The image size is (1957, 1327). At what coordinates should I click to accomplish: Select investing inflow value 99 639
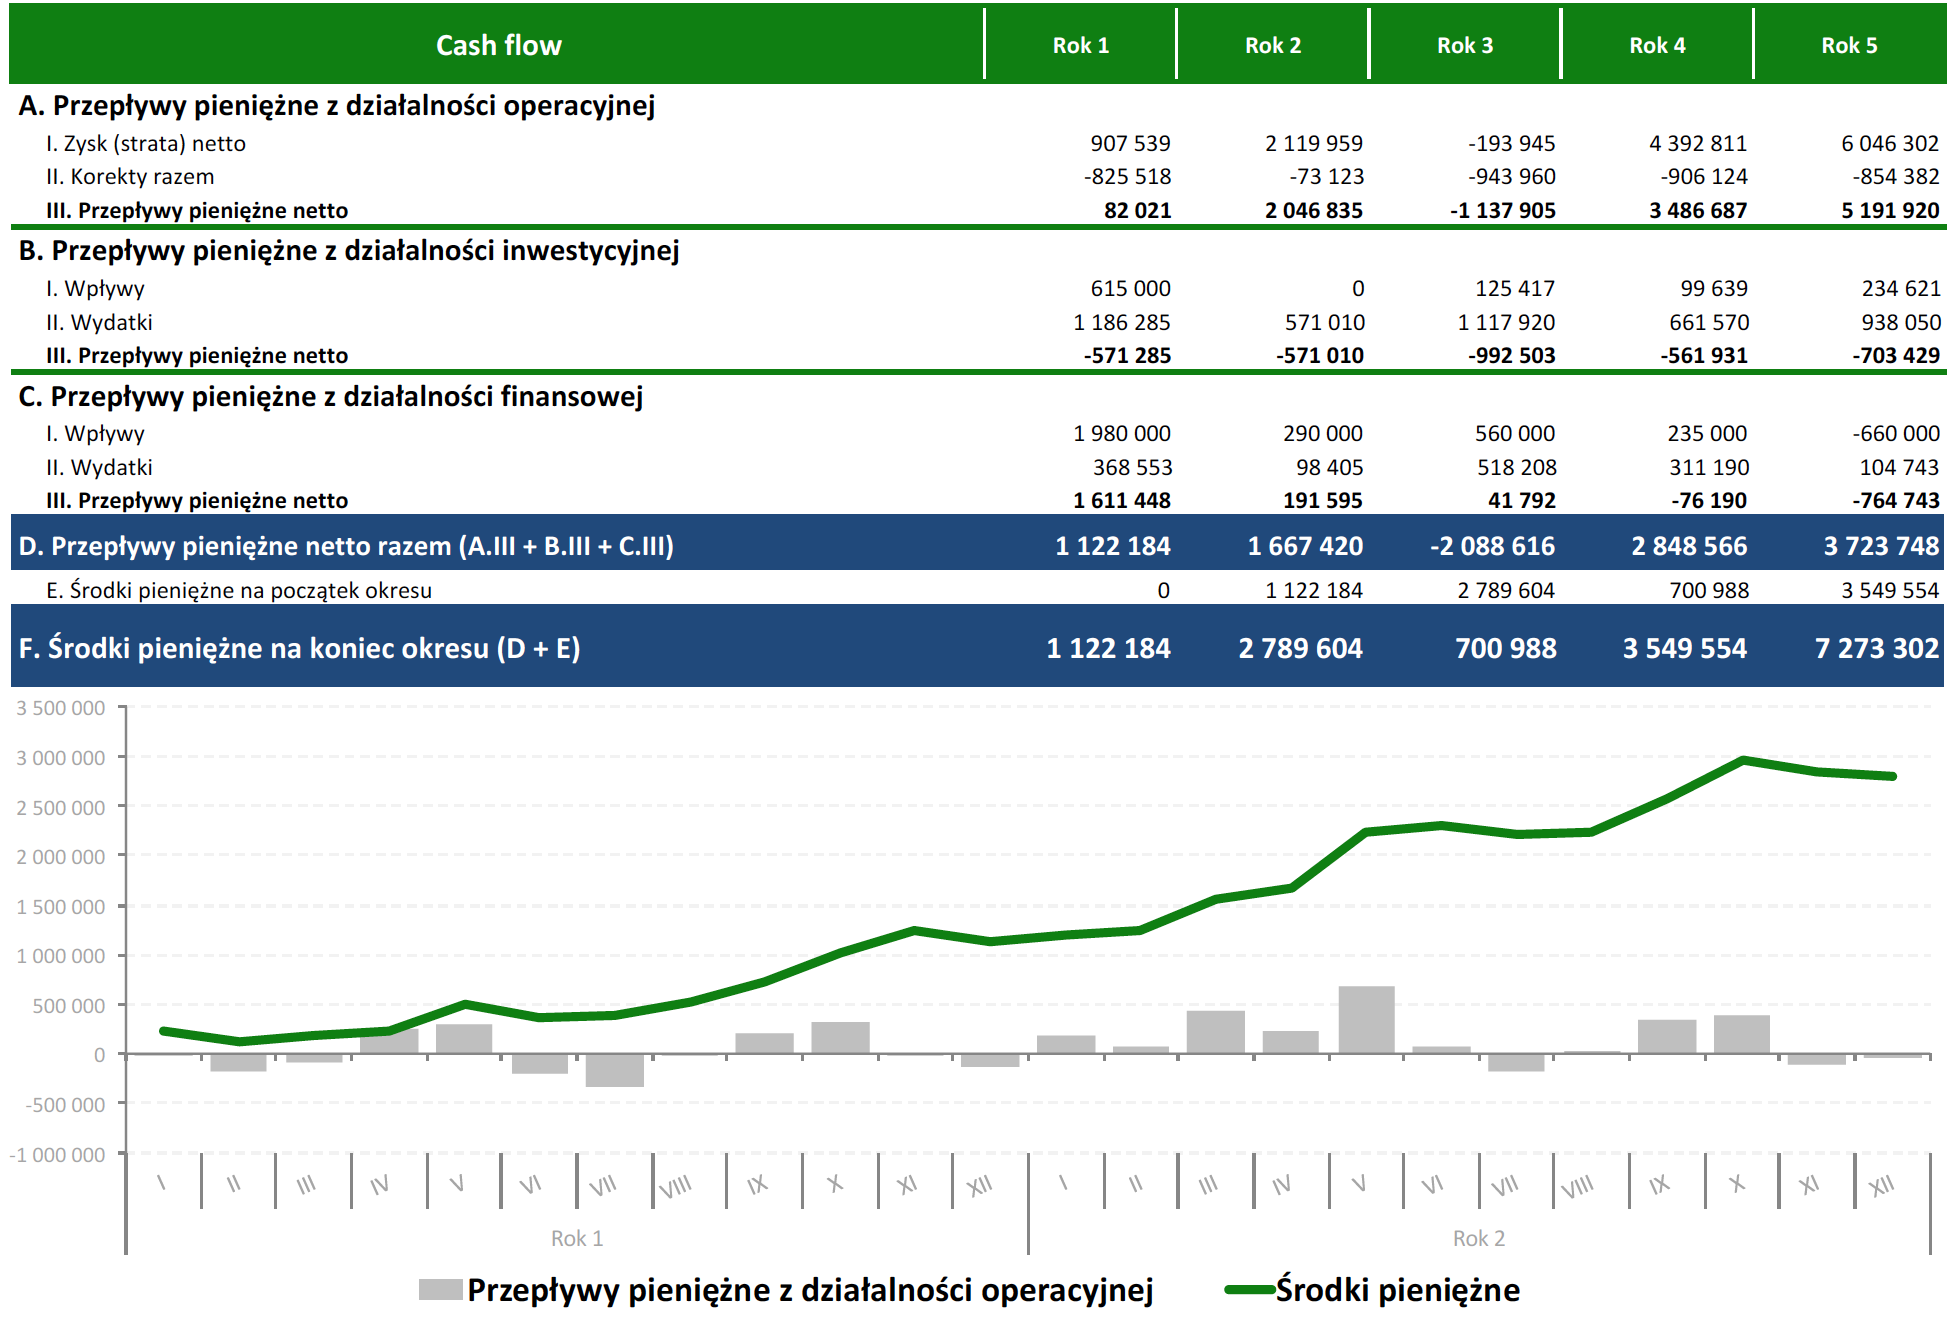tap(1713, 289)
